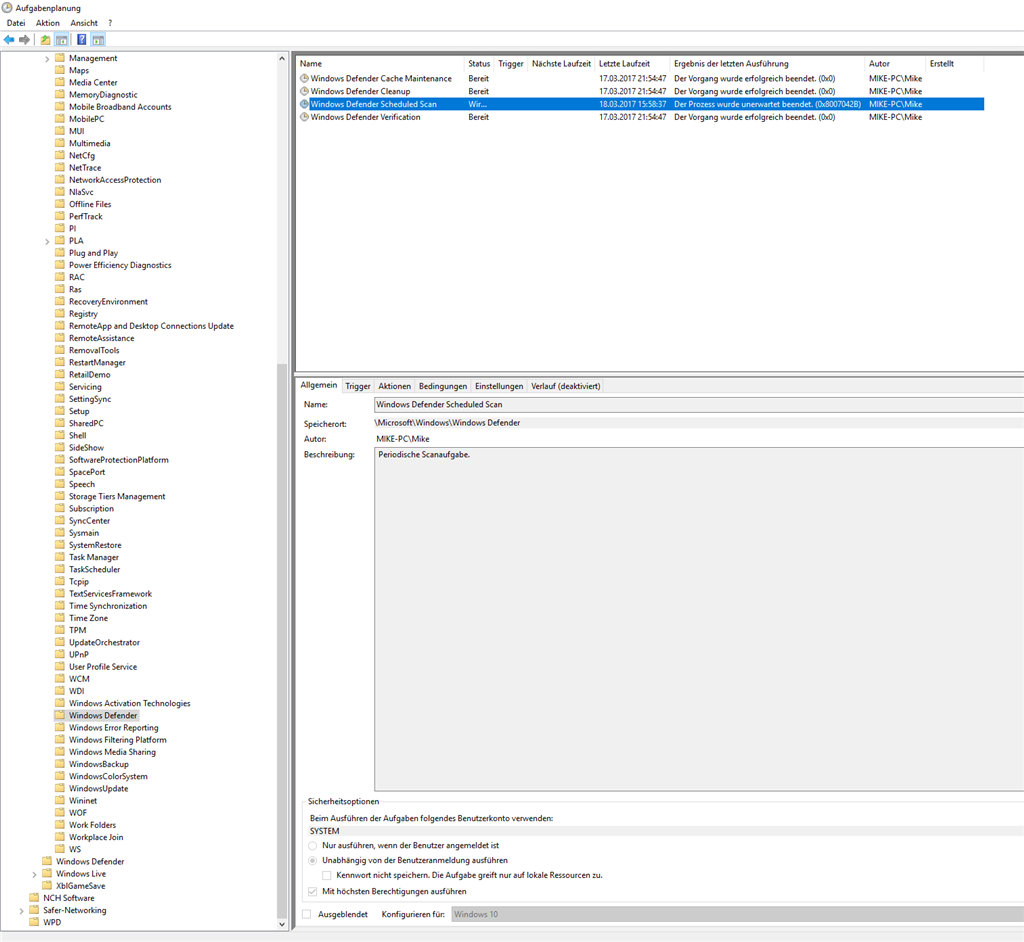Click the Back arrow in the toolbar
The image size is (1024, 942).
[9, 40]
